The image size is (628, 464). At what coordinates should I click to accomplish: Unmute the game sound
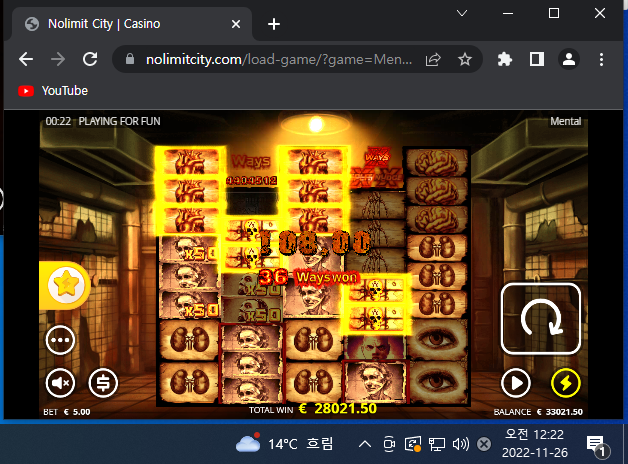click(60, 383)
